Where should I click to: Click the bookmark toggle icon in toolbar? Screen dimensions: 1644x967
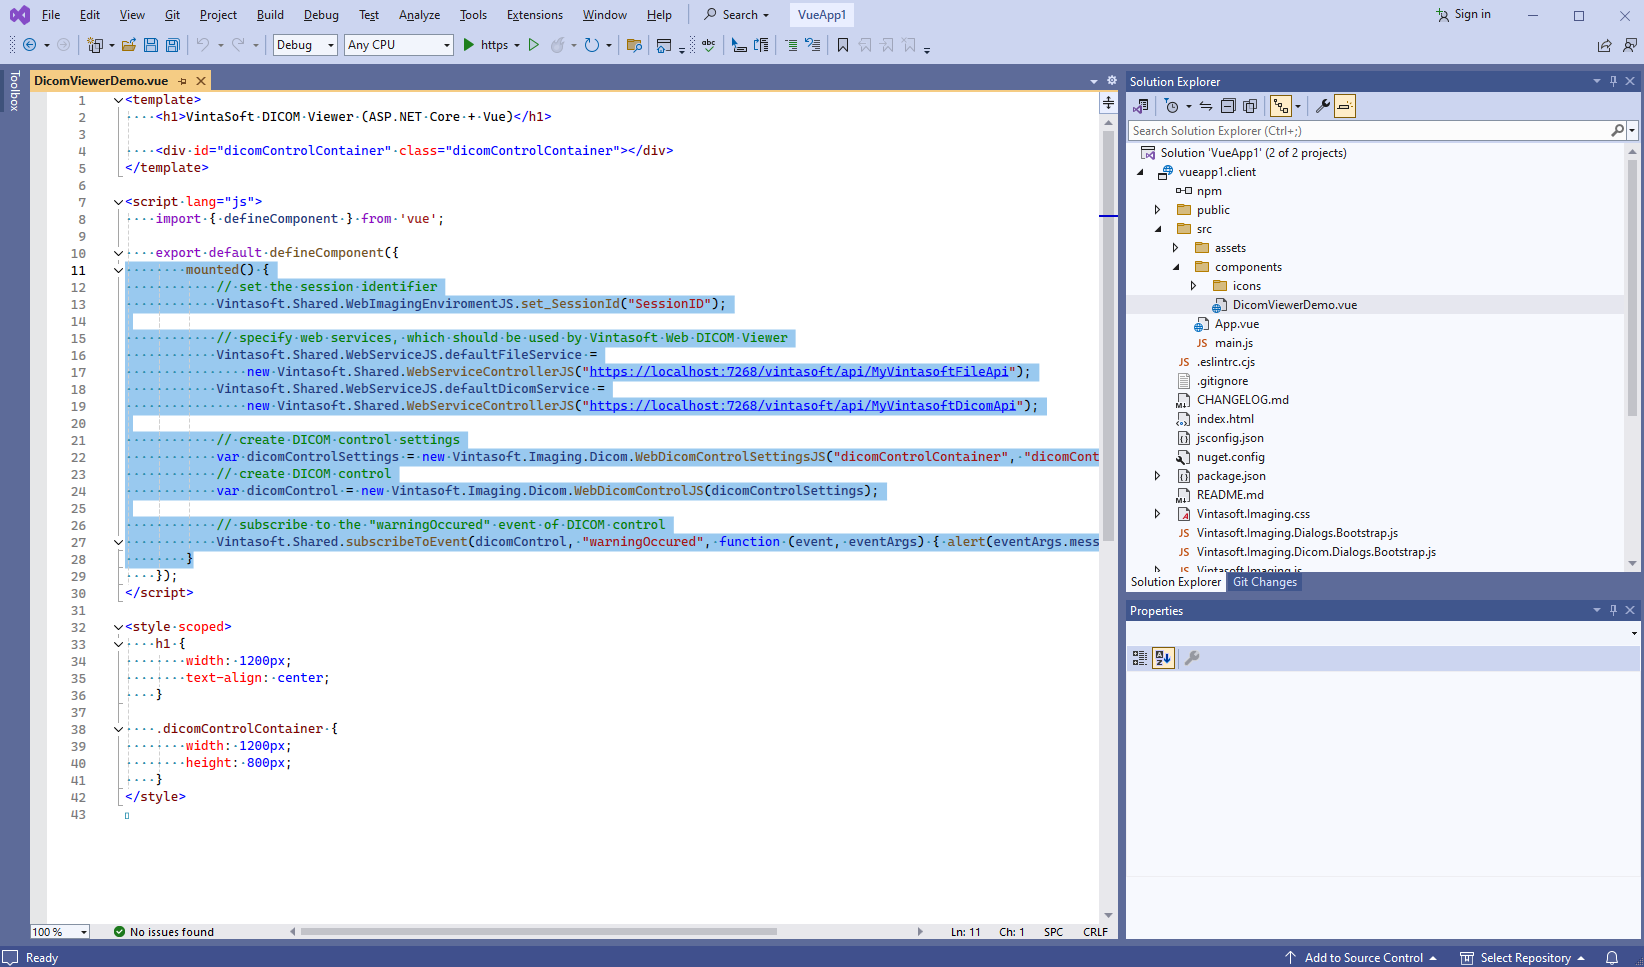[x=842, y=45]
